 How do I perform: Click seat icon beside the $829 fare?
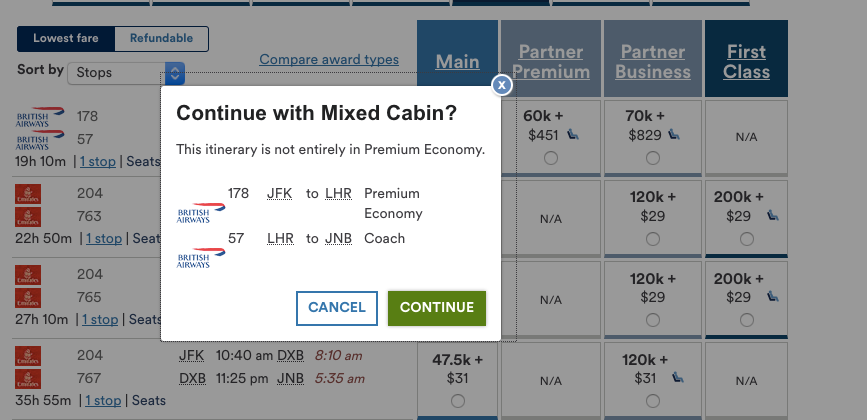[x=674, y=134]
